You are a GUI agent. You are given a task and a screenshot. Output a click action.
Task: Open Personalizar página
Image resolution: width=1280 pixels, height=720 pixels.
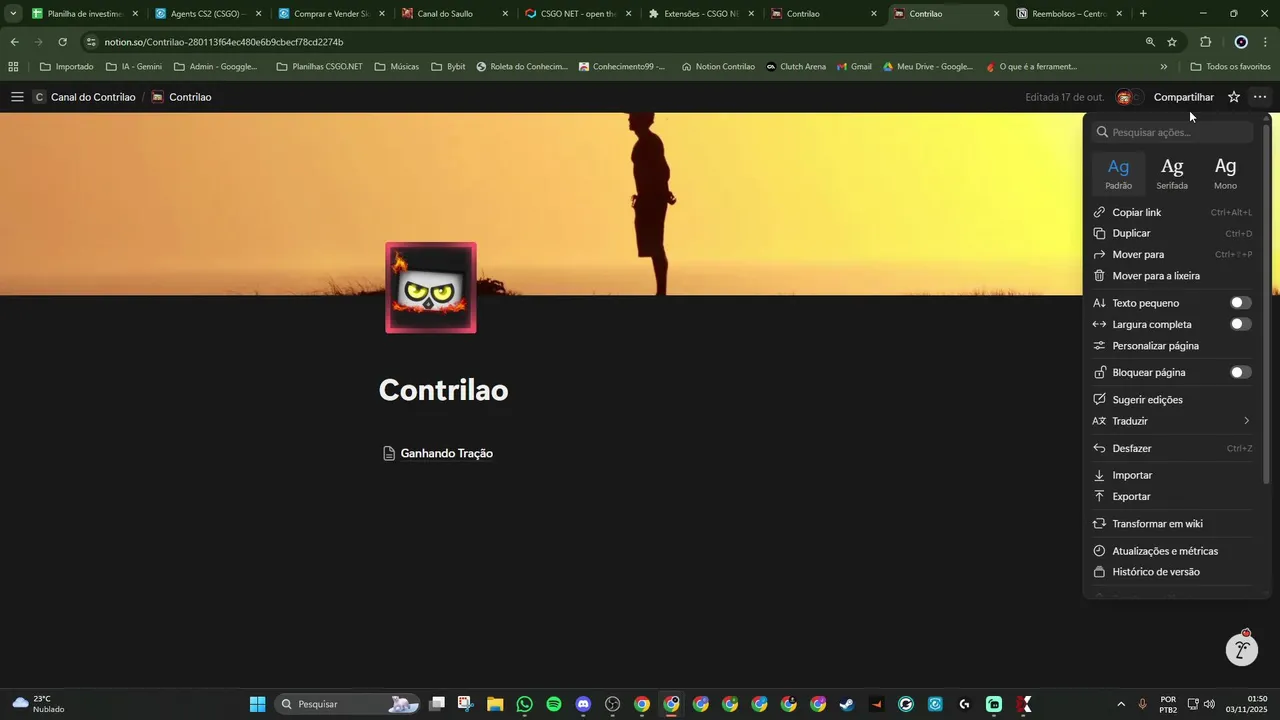1172,346
